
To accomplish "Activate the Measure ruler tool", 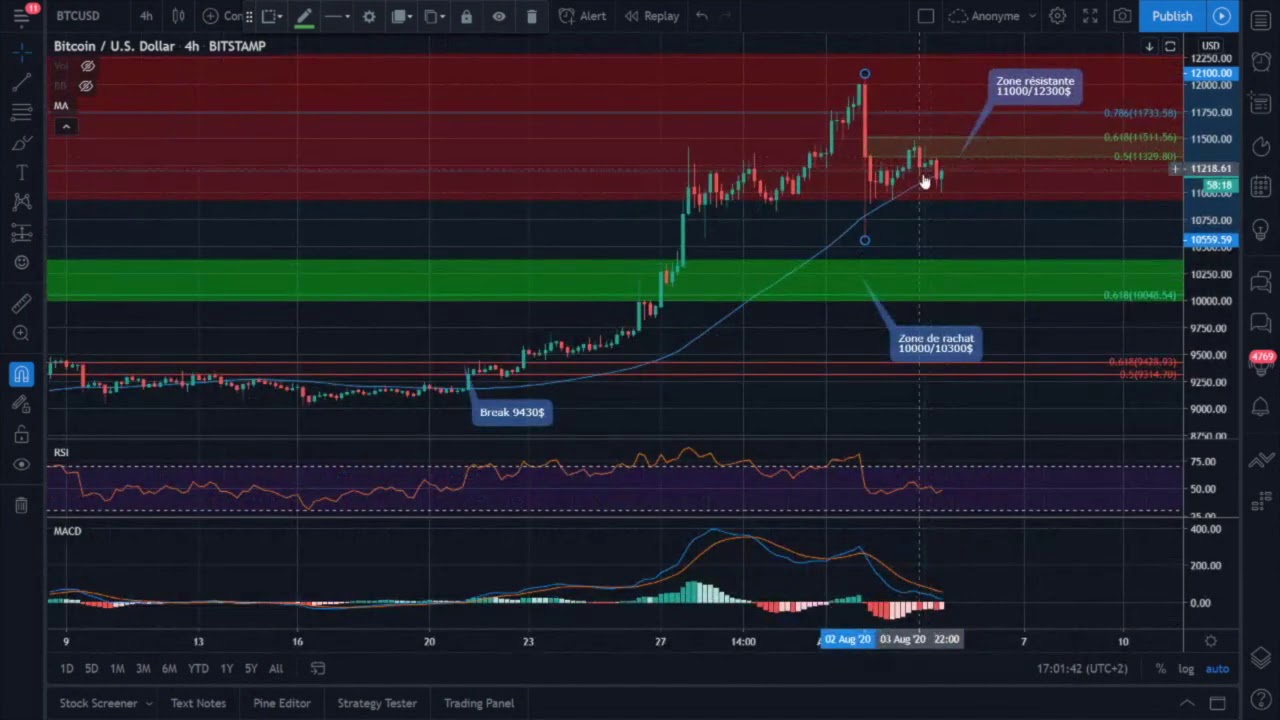I will click(x=22, y=302).
